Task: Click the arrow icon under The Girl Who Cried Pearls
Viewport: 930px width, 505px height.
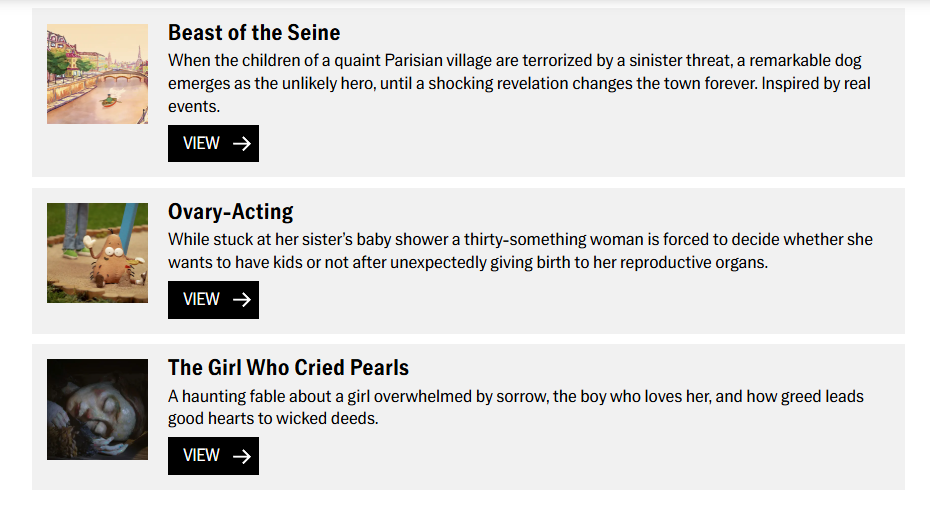Action: 241,456
